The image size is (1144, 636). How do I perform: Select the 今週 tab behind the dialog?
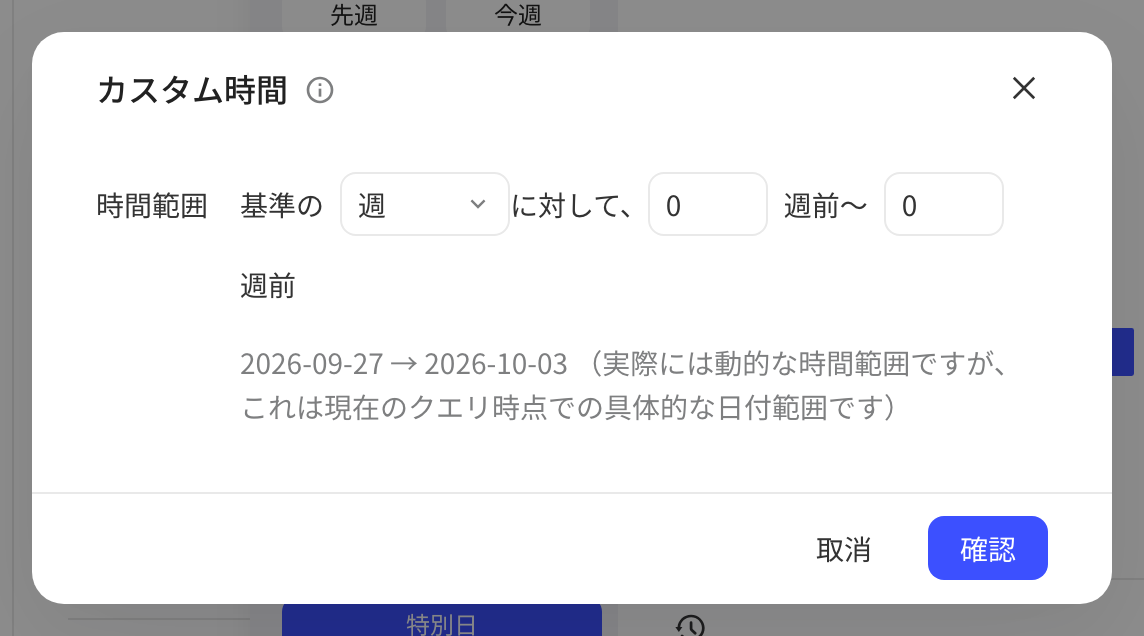click(518, 15)
